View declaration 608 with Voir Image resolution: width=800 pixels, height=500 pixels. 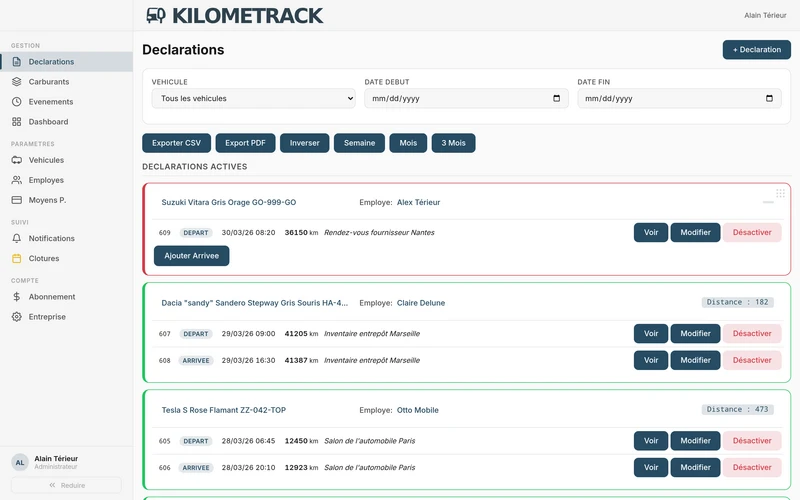point(651,360)
